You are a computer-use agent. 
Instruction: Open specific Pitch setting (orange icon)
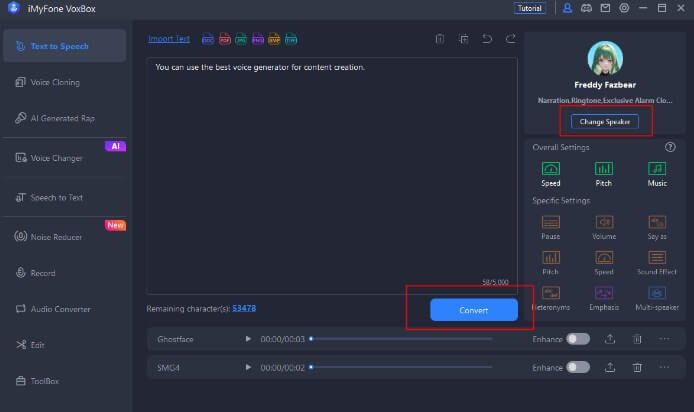click(x=551, y=263)
